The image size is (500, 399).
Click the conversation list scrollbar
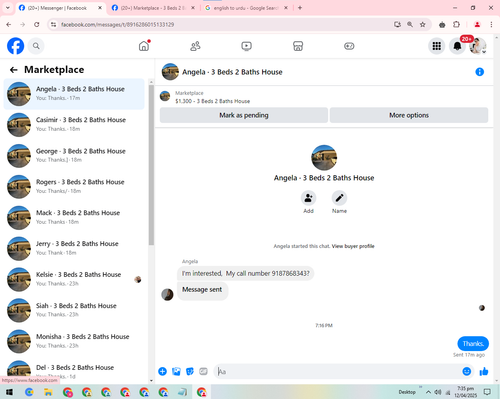click(x=151, y=165)
